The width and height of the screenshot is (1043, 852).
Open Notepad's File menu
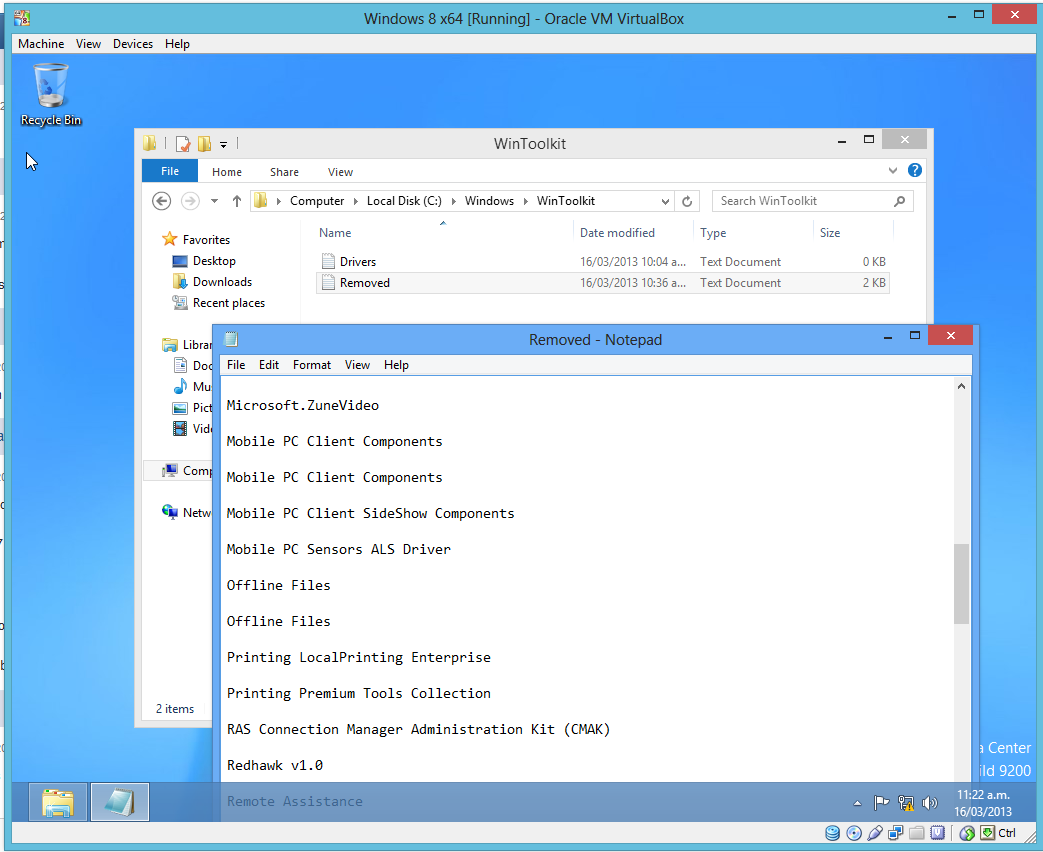235,364
